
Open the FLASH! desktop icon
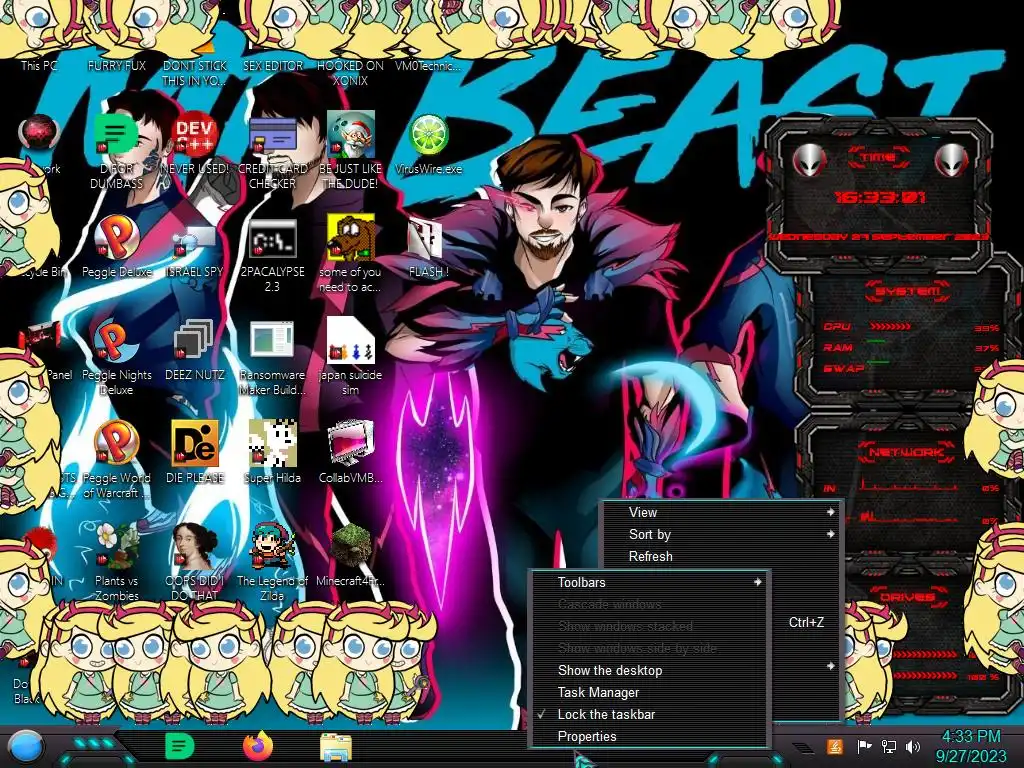point(428,238)
